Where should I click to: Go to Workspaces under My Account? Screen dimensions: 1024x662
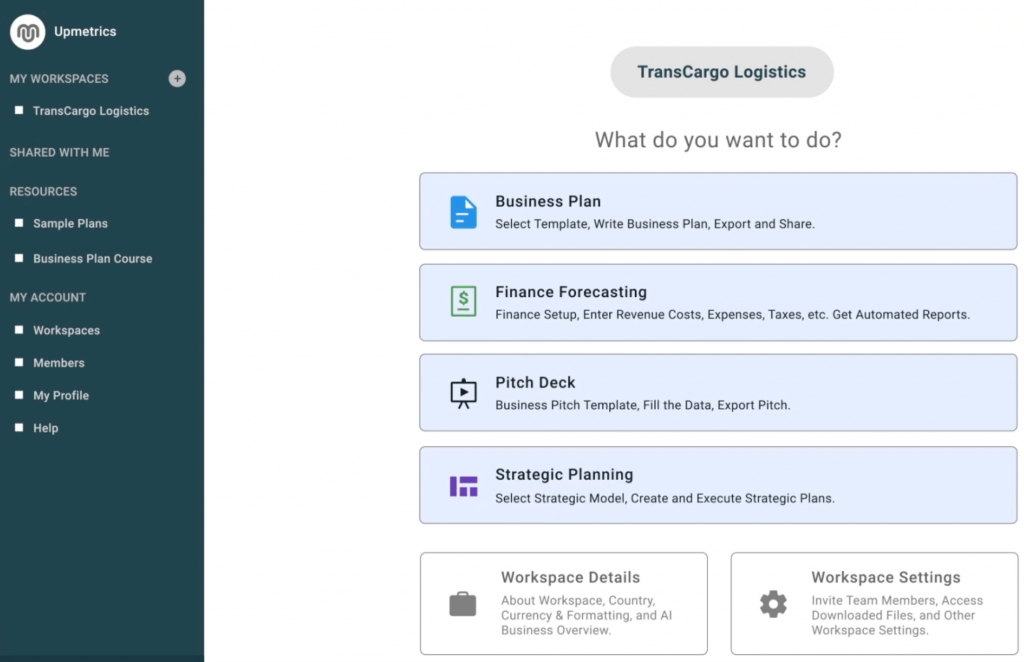(67, 330)
